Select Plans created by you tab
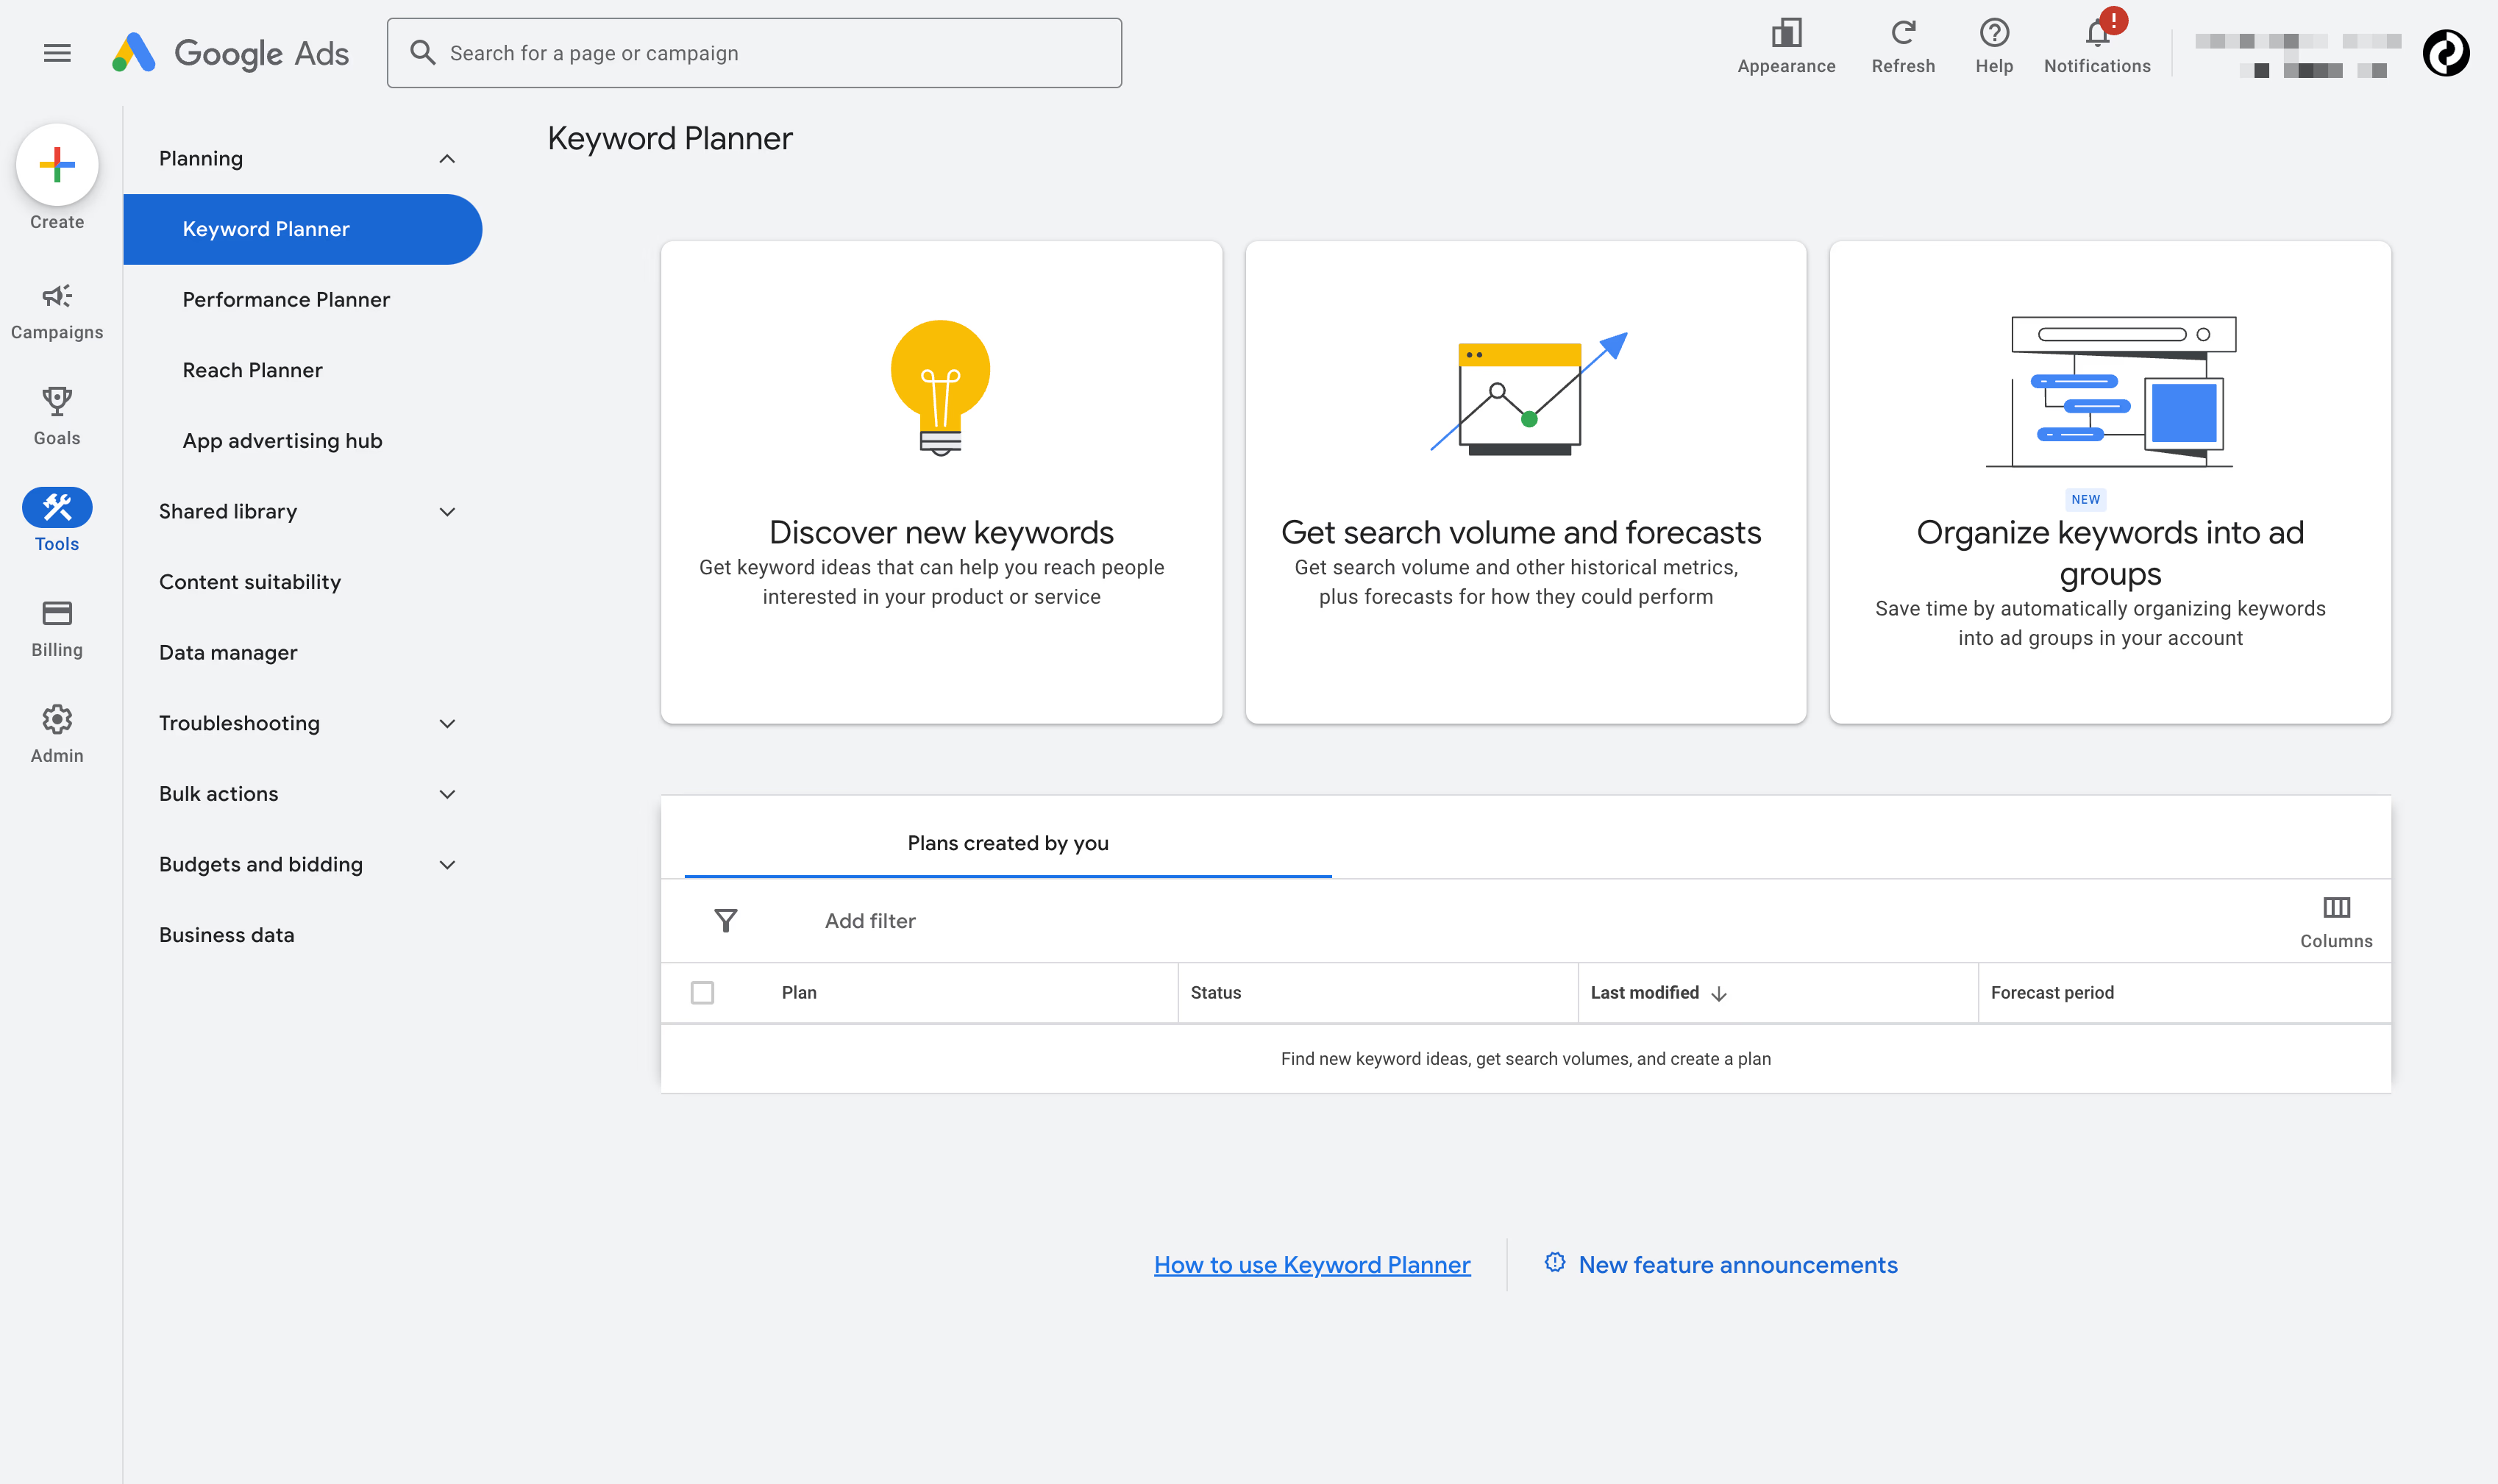 1008,843
